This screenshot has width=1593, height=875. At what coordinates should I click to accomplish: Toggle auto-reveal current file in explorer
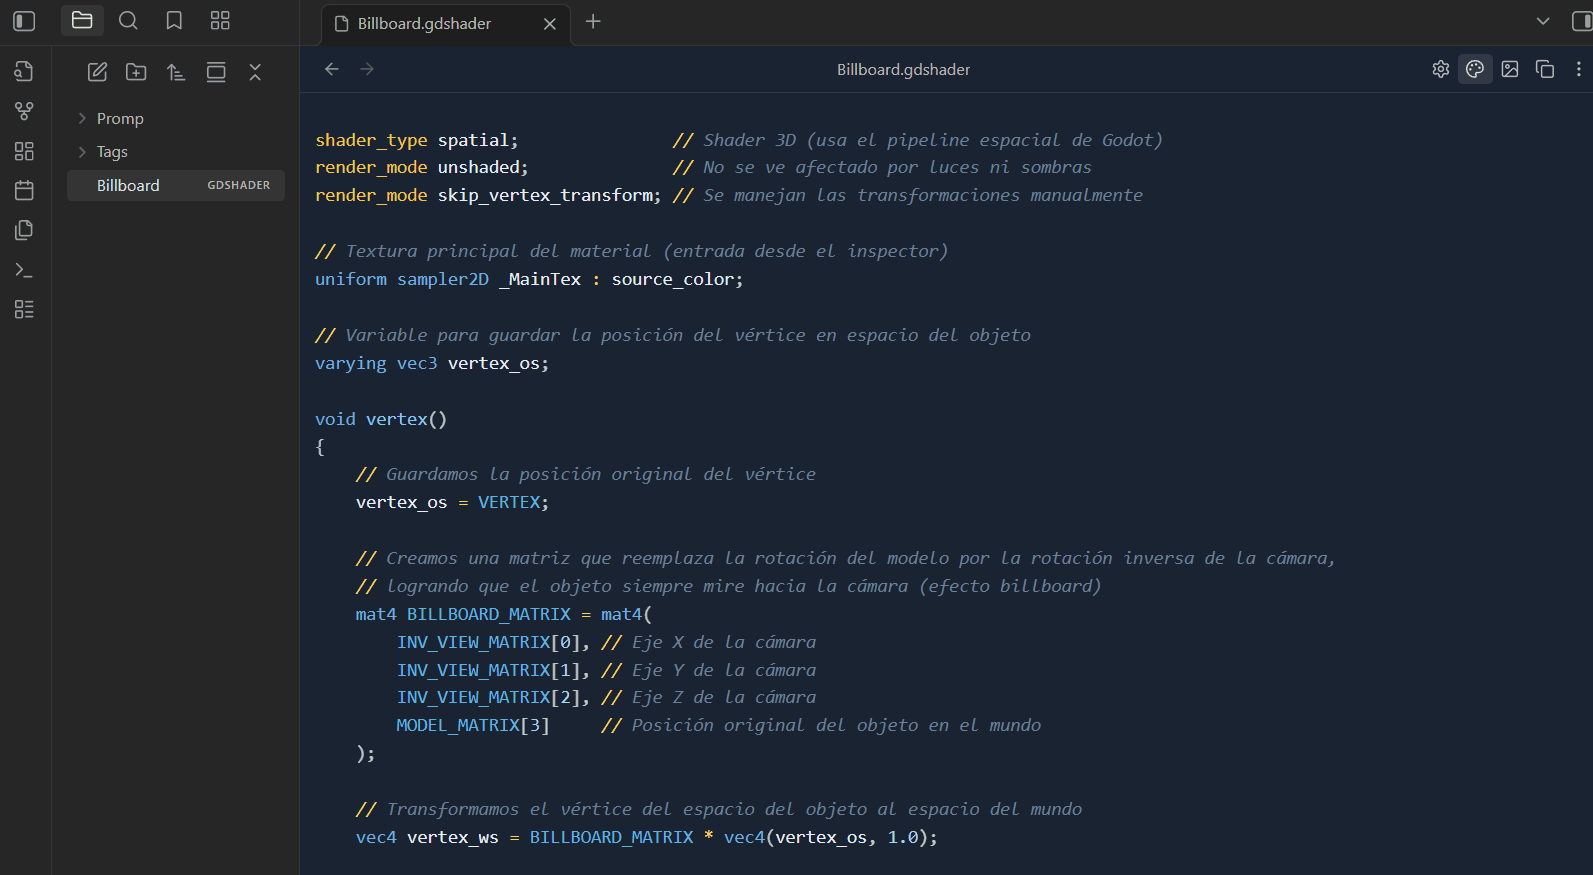(x=216, y=72)
